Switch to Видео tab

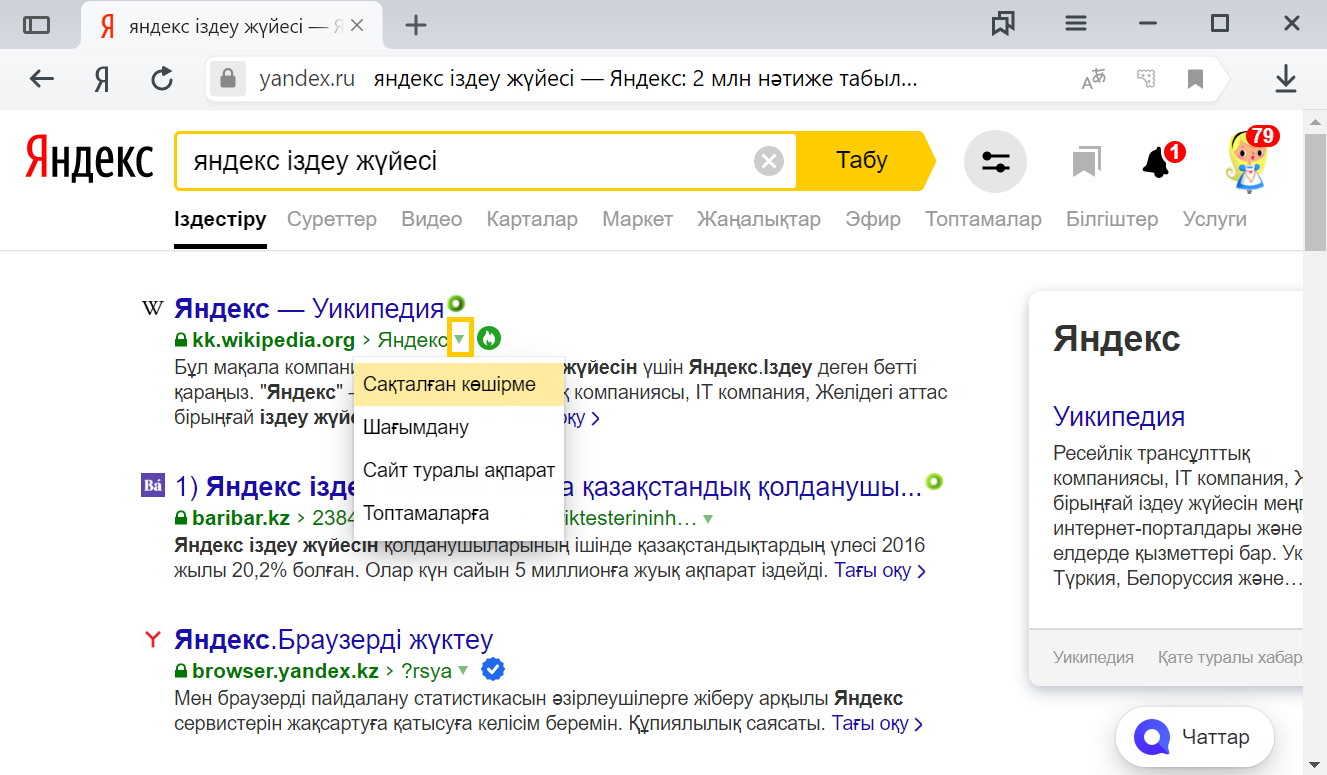[x=432, y=219]
